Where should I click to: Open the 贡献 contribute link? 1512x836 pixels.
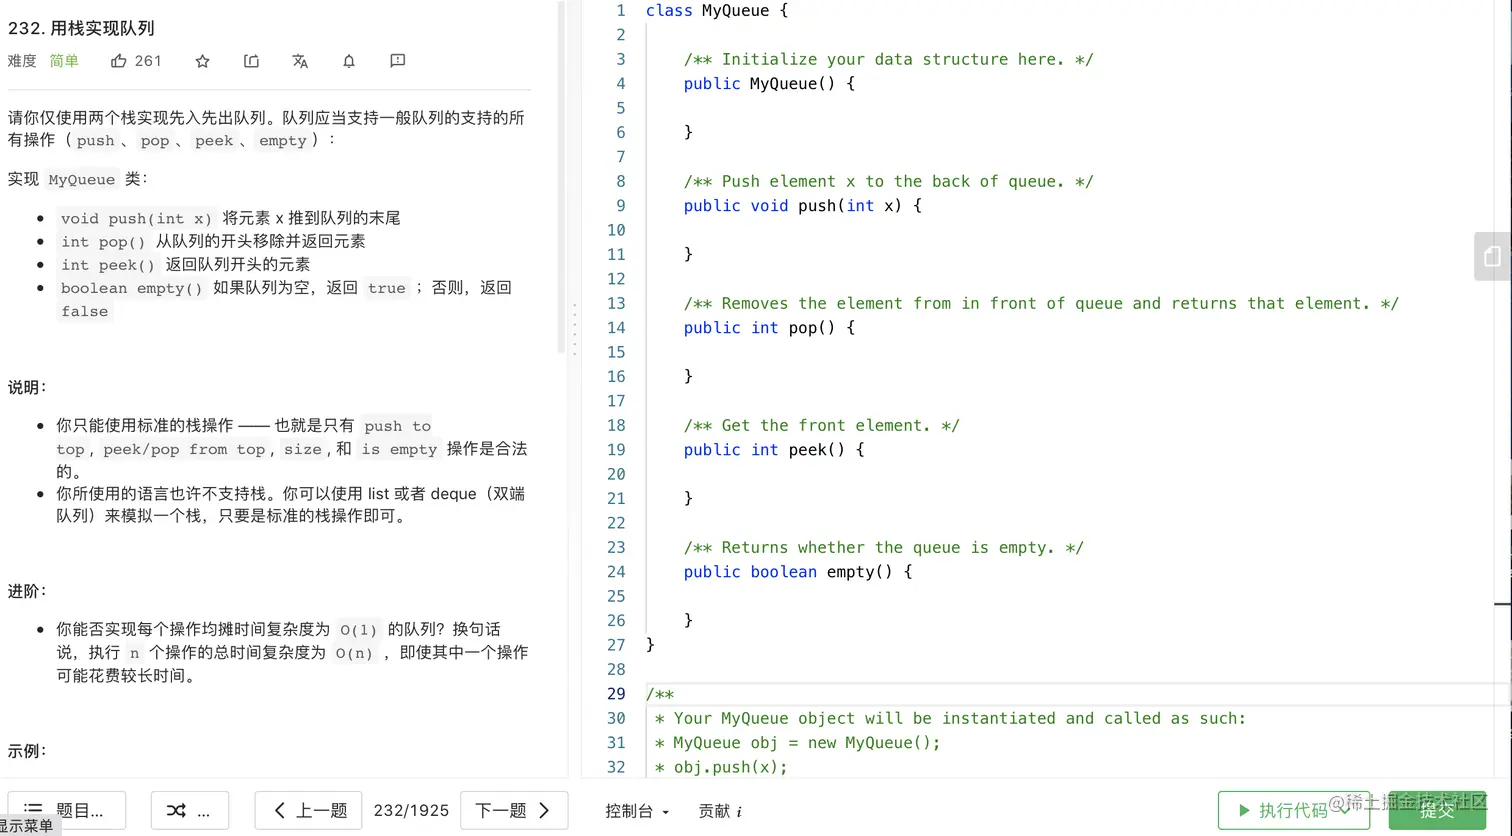click(x=720, y=811)
